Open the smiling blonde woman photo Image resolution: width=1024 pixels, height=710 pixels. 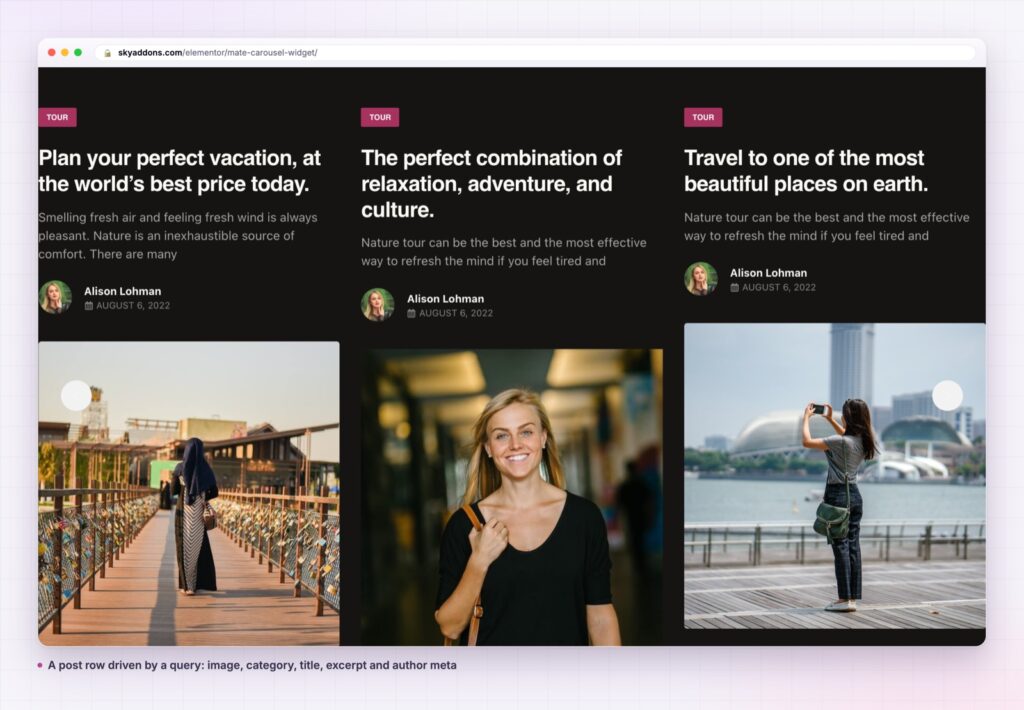pos(512,498)
